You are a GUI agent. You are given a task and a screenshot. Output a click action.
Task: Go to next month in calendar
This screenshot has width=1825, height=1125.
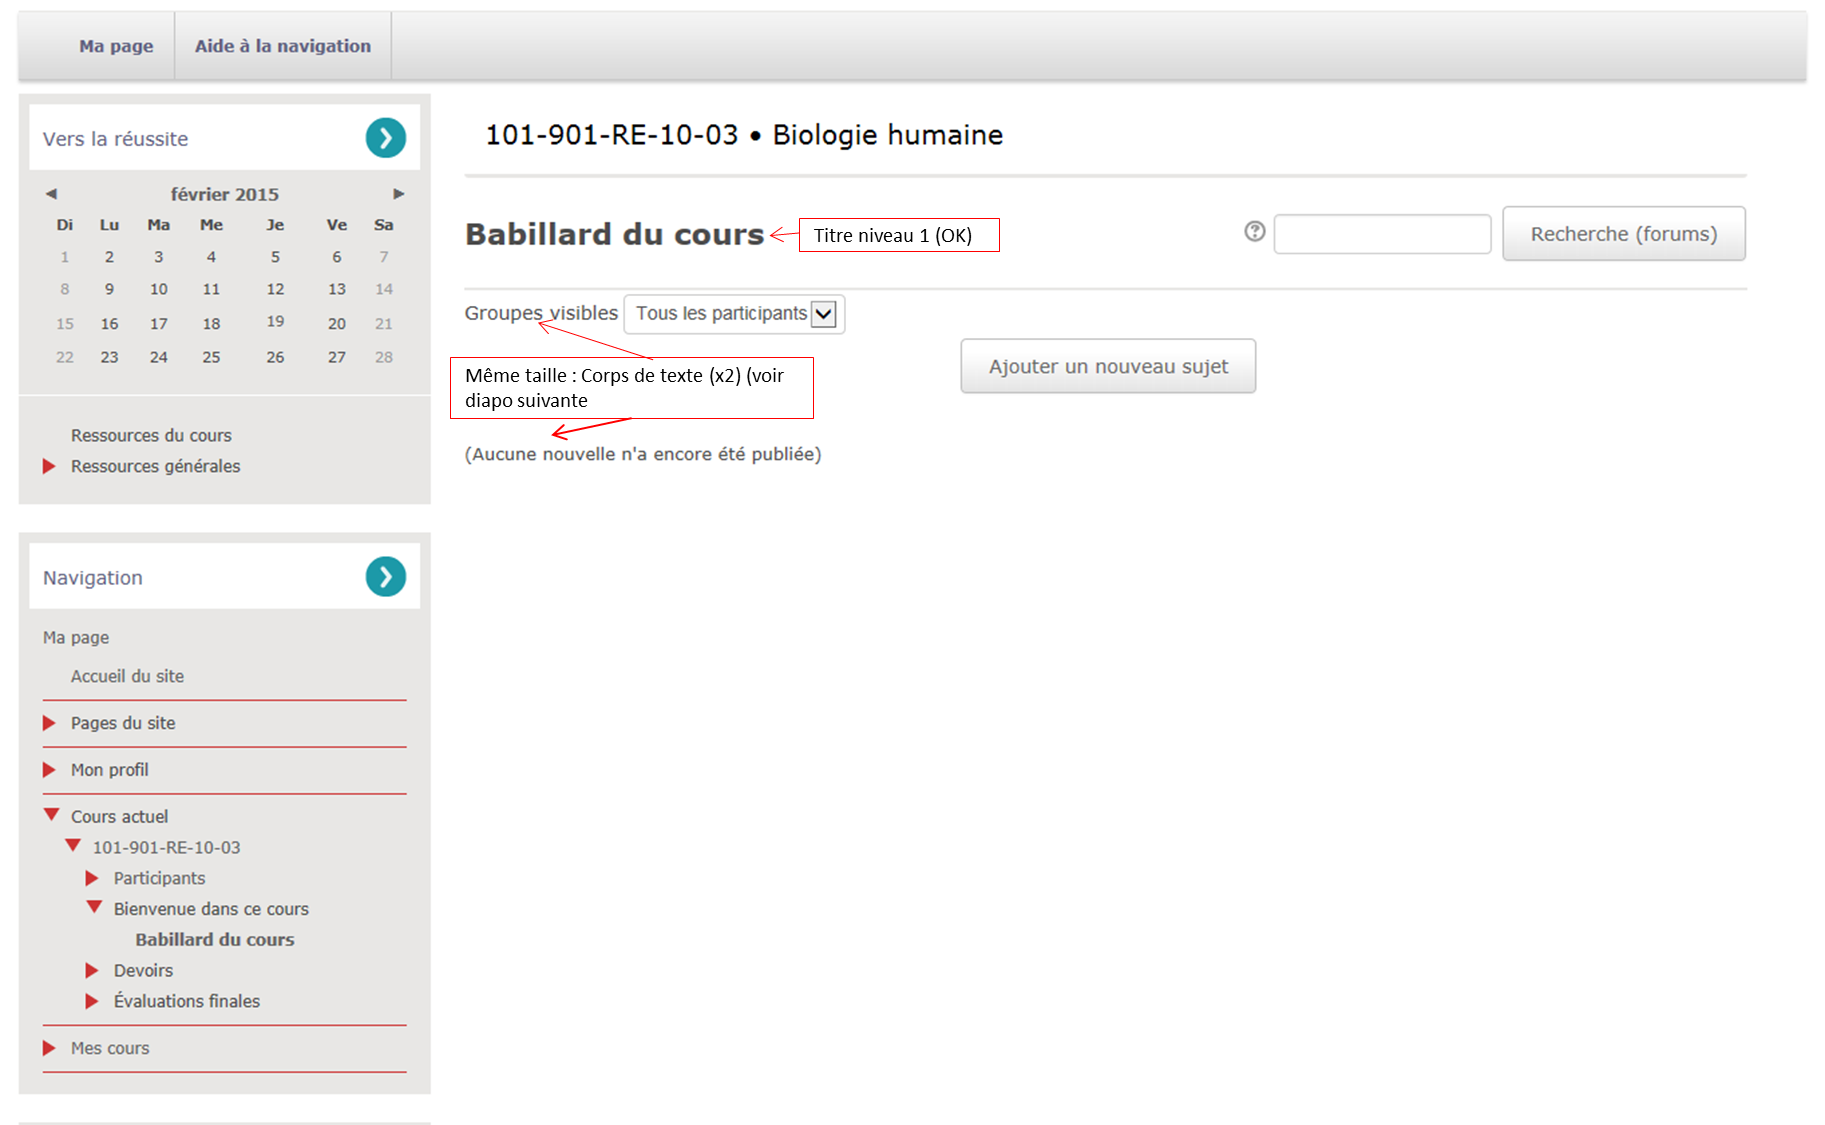pos(398,194)
